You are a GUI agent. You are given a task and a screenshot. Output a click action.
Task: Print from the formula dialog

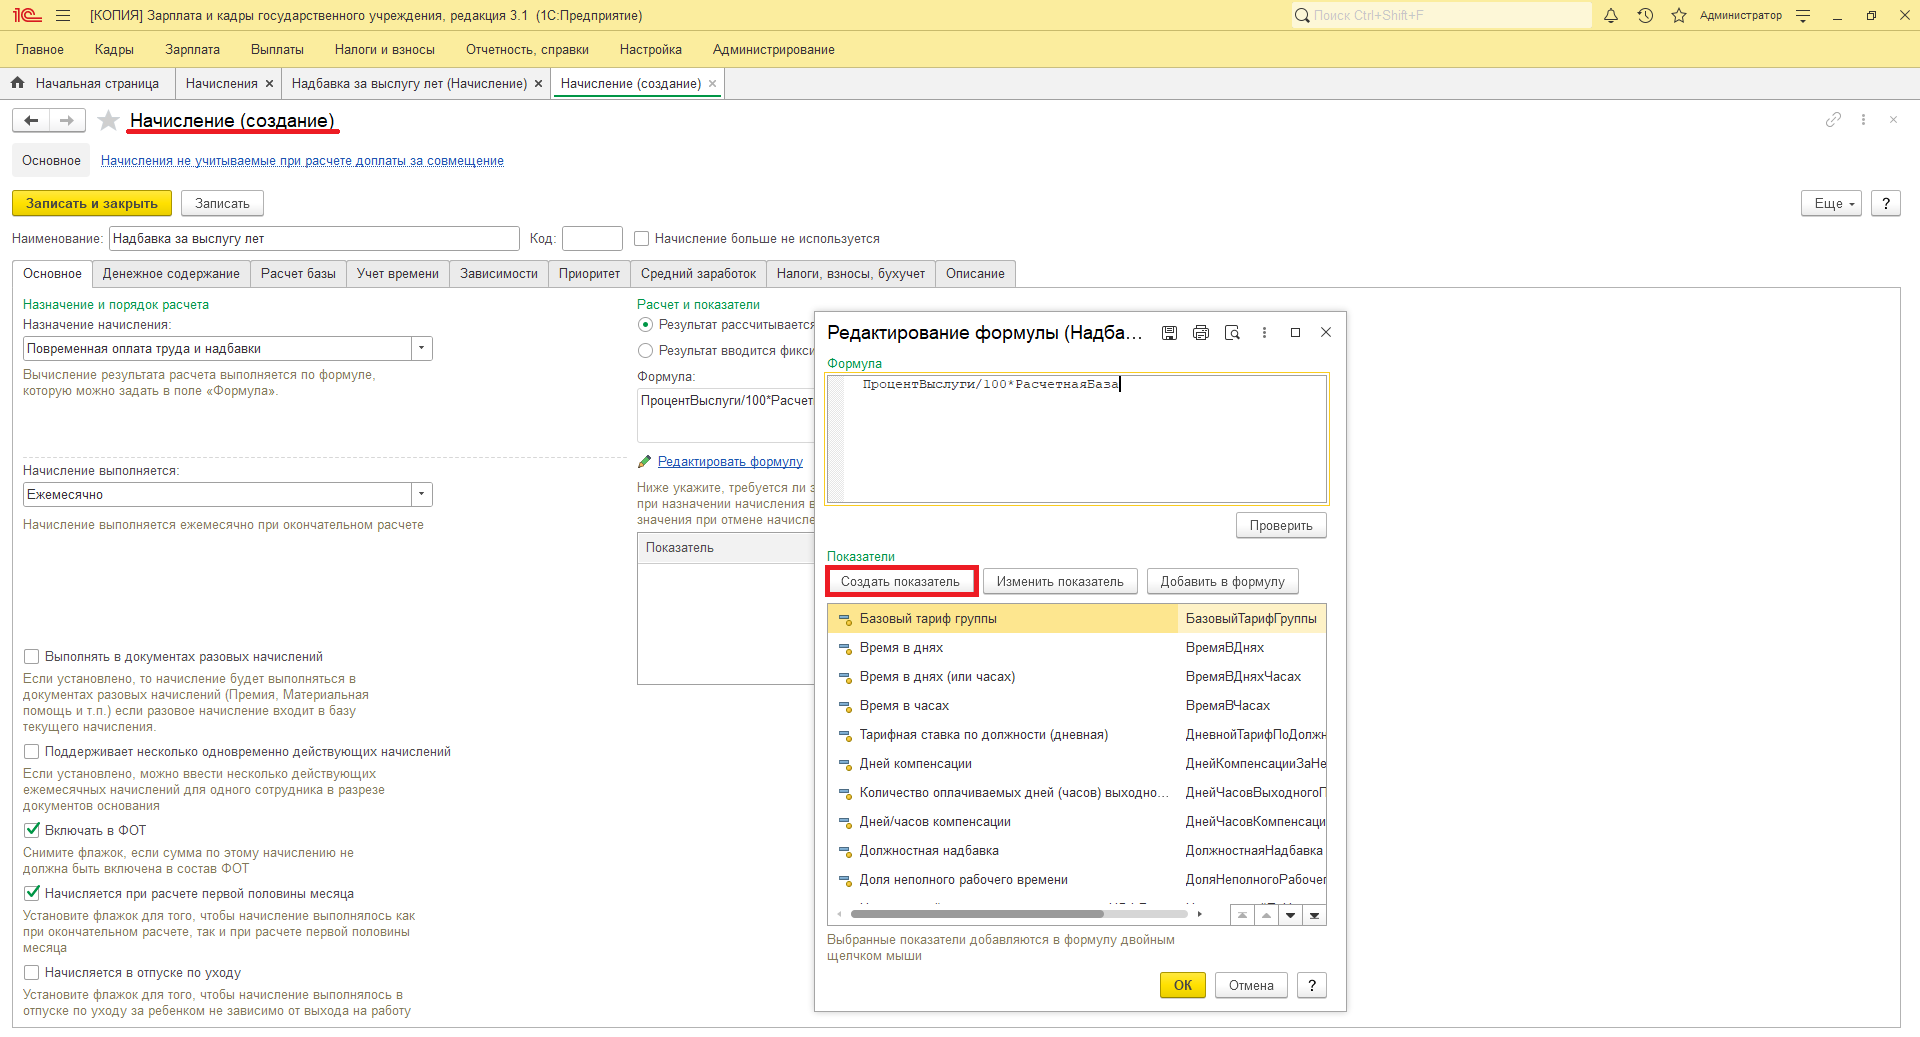coord(1201,333)
